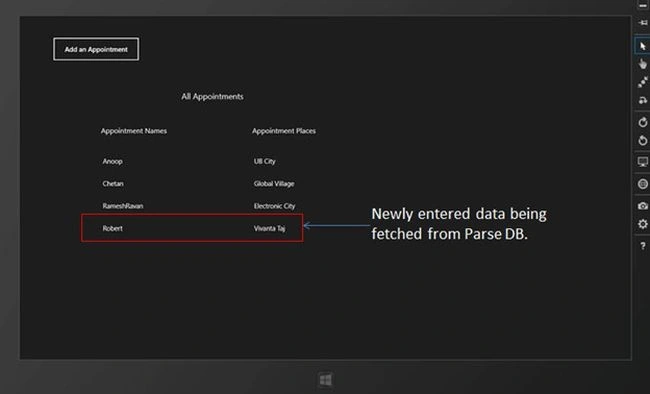Open simulator help question mark

point(643,246)
